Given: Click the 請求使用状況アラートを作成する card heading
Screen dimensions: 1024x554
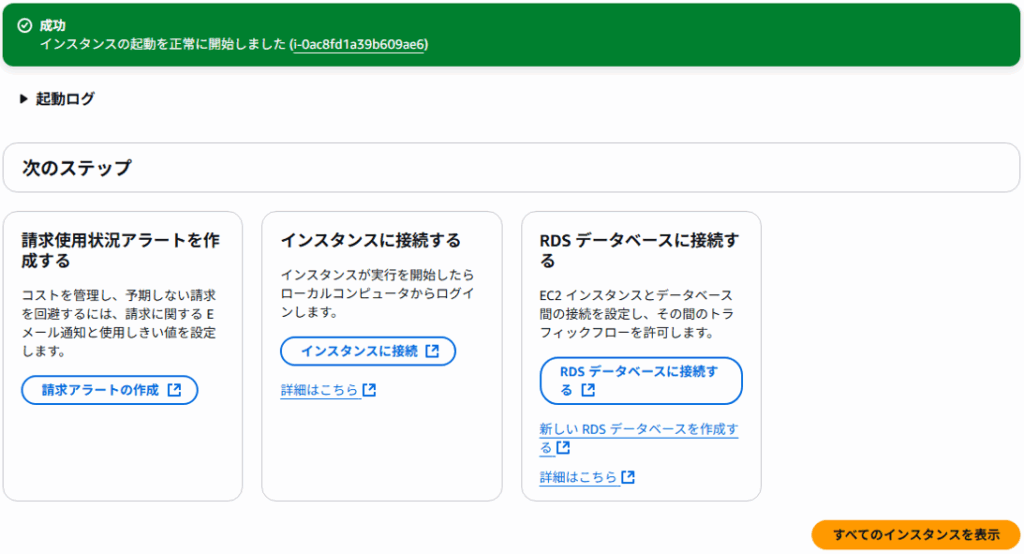Looking at the screenshot, I should pos(120,250).
